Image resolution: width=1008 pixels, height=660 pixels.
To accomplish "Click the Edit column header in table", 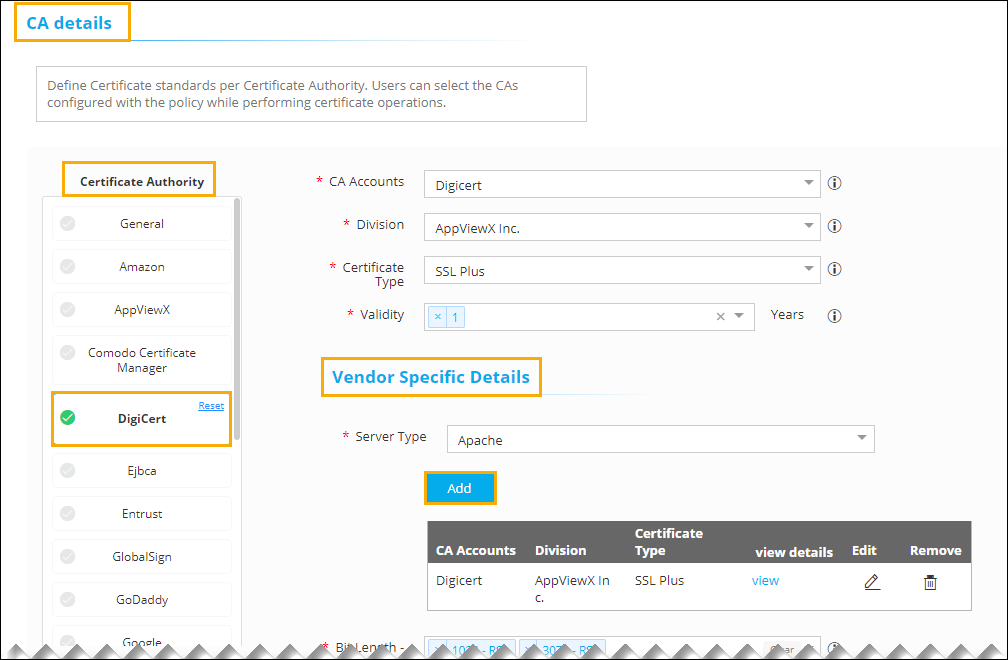I will (864, 551).
